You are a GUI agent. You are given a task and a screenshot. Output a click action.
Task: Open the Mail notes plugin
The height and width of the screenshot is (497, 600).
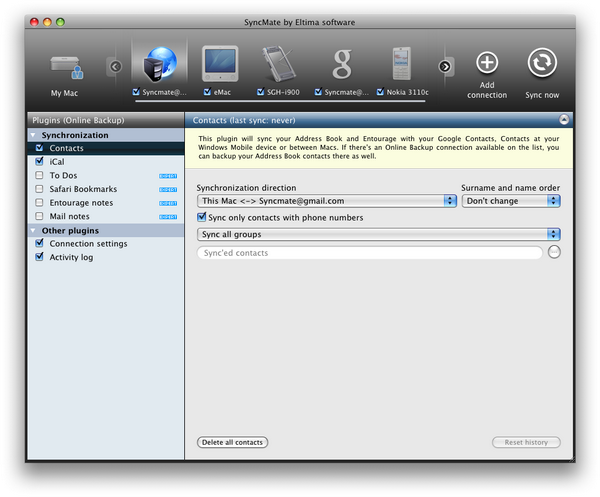[106, 216]
